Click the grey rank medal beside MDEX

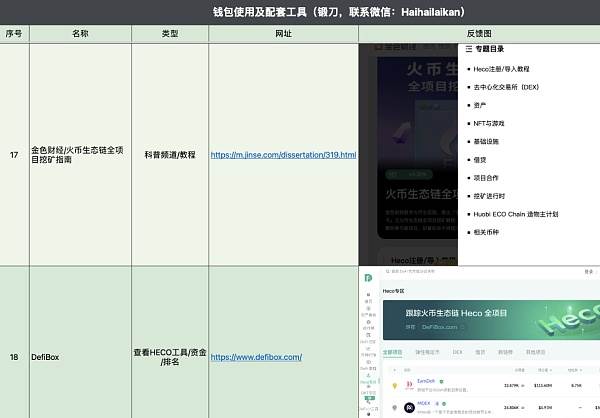coord(395,408)
